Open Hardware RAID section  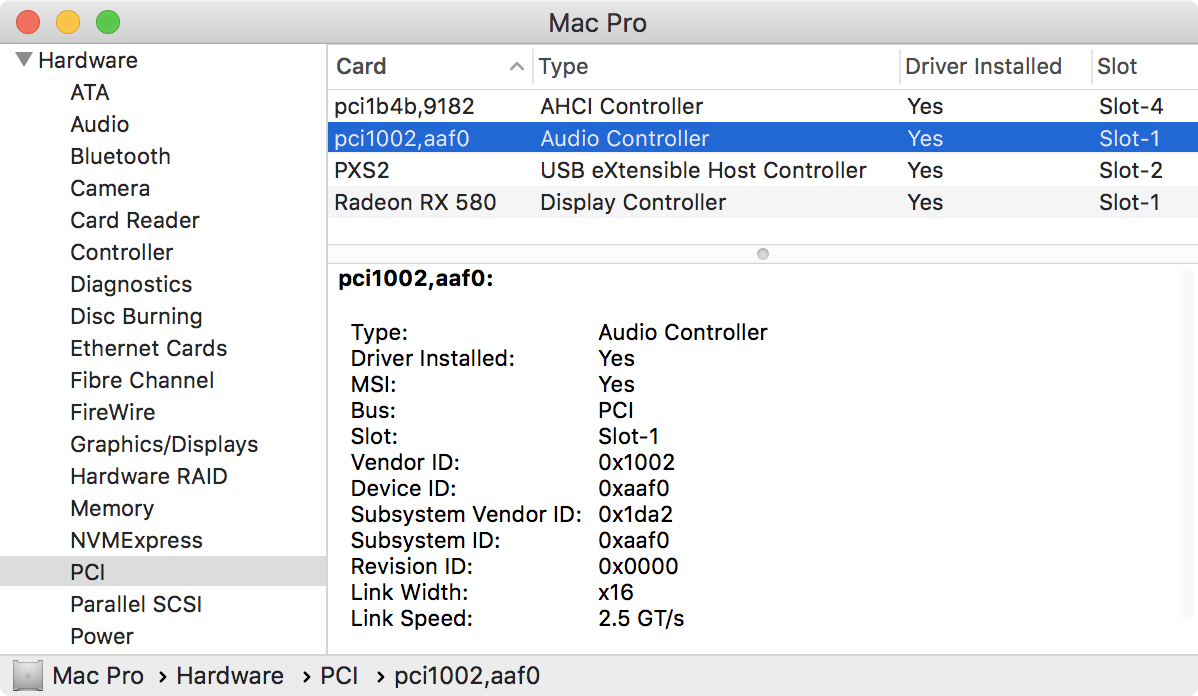(x=148, y=477)
